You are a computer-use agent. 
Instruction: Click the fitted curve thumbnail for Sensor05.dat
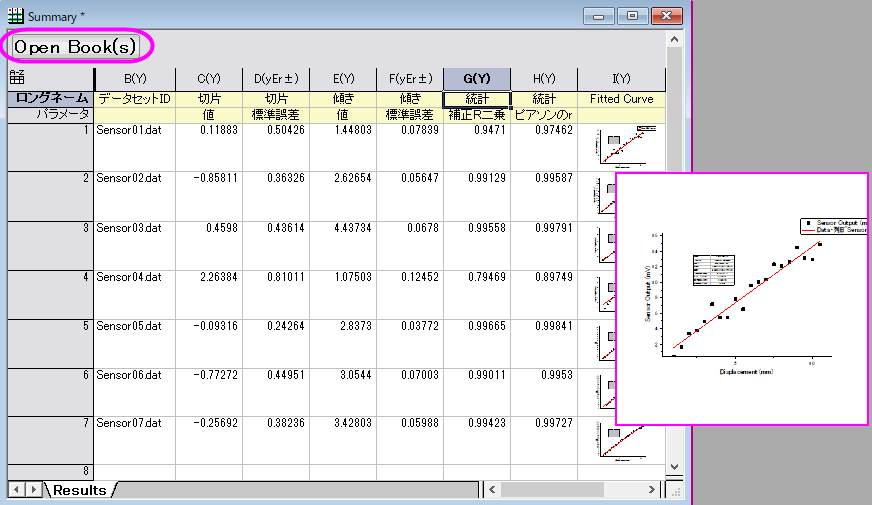[606, 343]
